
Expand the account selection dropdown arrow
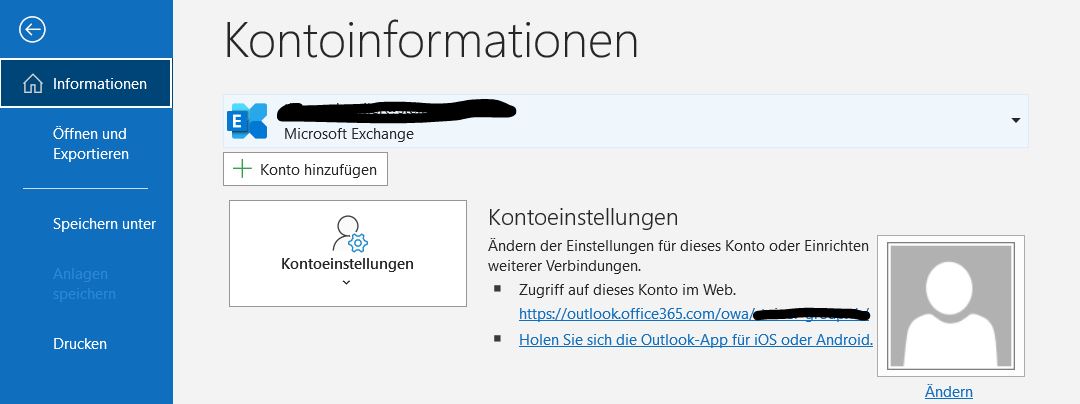coord(1015,120)
